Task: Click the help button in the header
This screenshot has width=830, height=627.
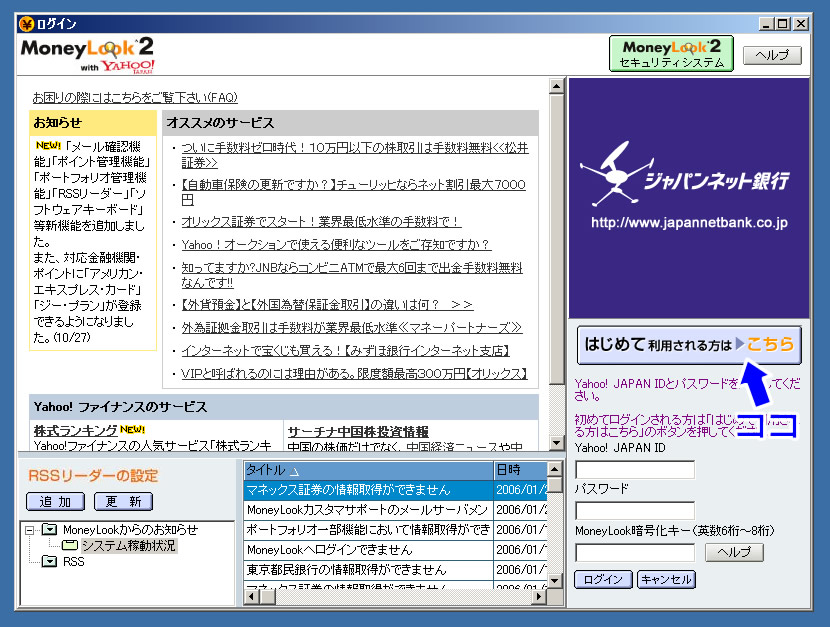Action: [x=772, y=55]
